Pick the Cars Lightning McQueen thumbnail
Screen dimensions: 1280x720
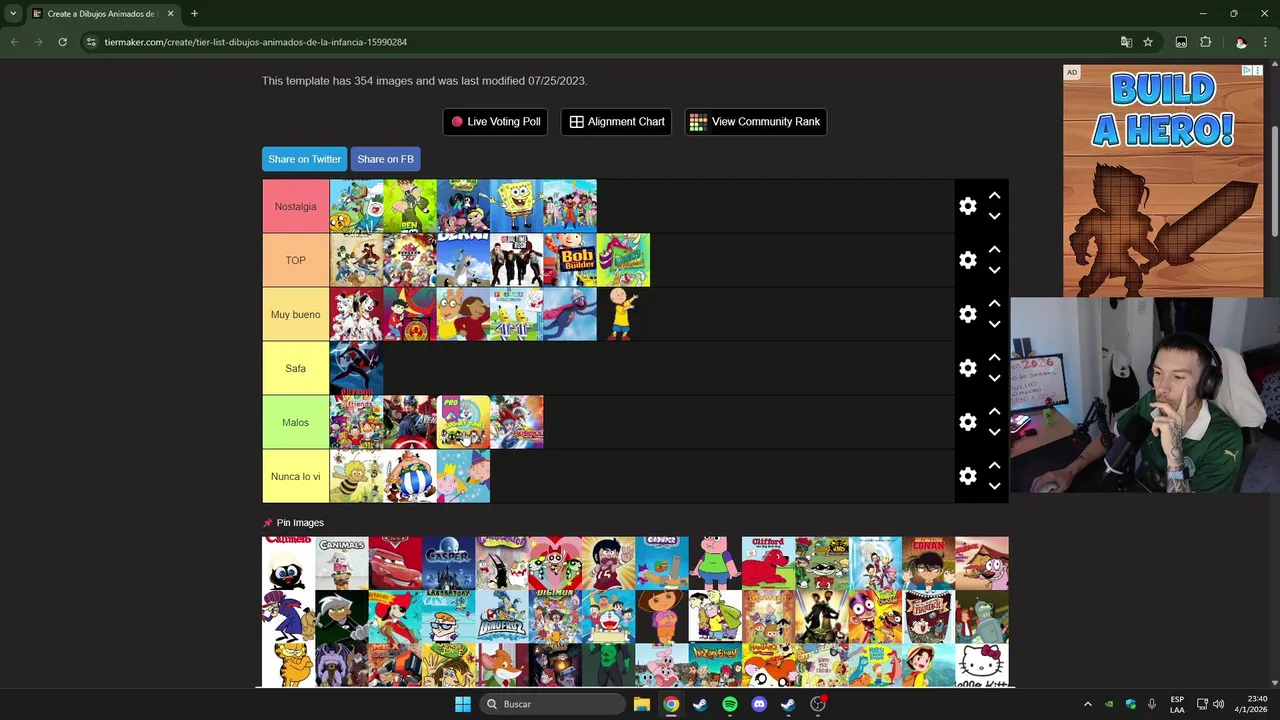[x=395, y=563]
